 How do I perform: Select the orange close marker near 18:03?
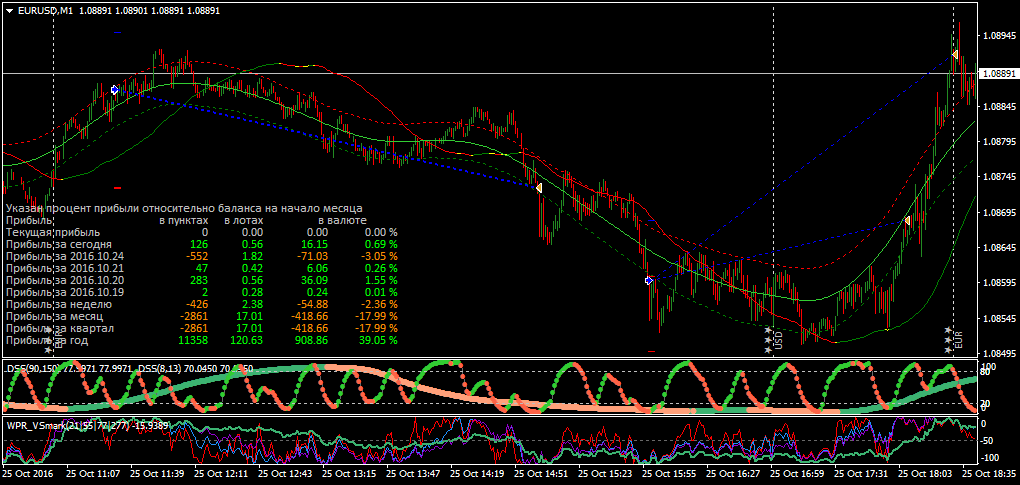[x=906, y=221]
